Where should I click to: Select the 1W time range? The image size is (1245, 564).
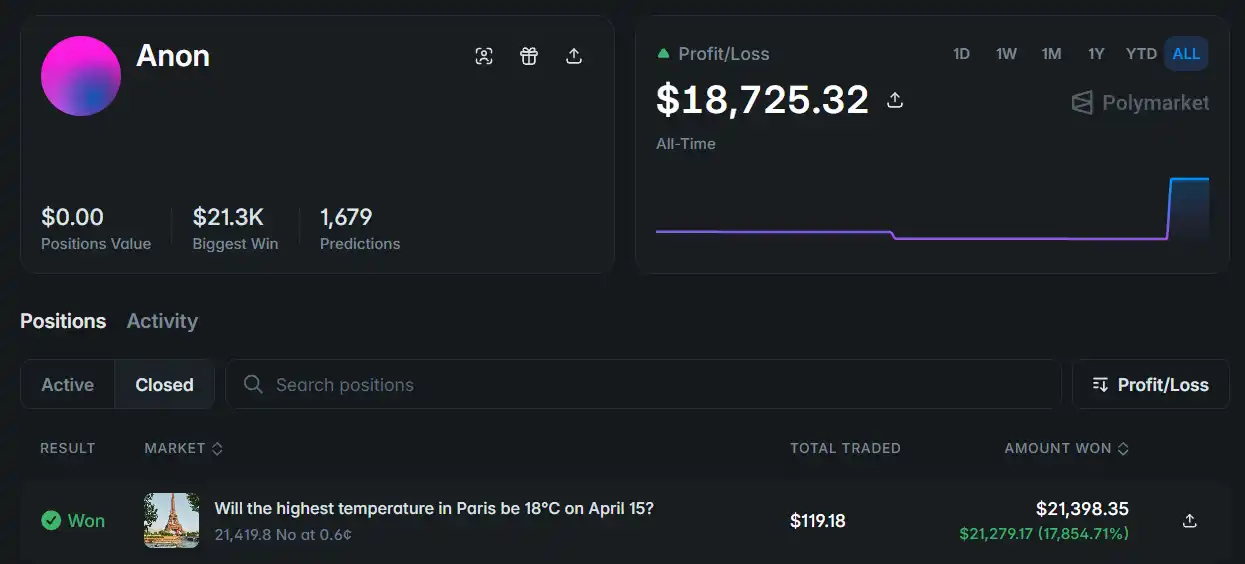(x=1006, y=54)
